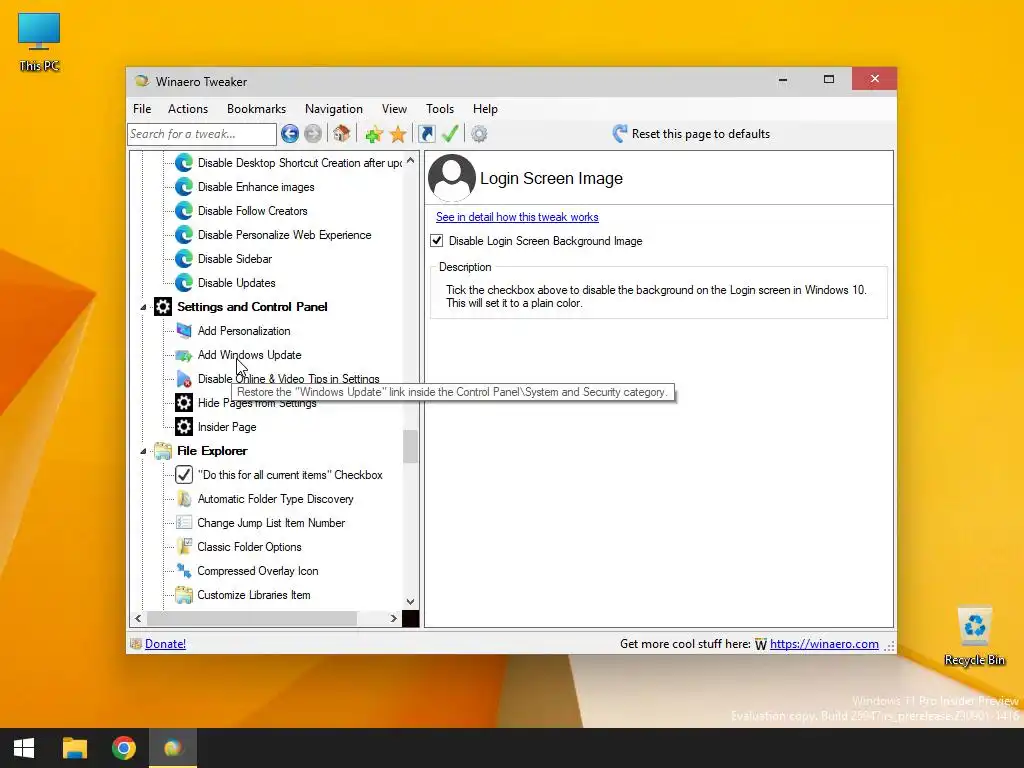Select Disable Online & Video Tips in Settings
This screenshot has width=1024, height=768.
pos(289,379)
